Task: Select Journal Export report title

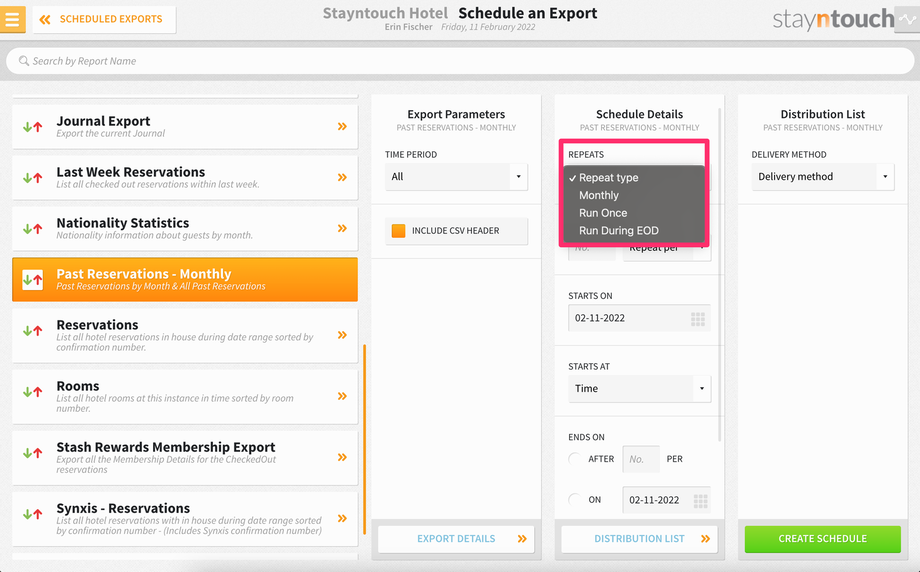Action: (x=103, y=121)
